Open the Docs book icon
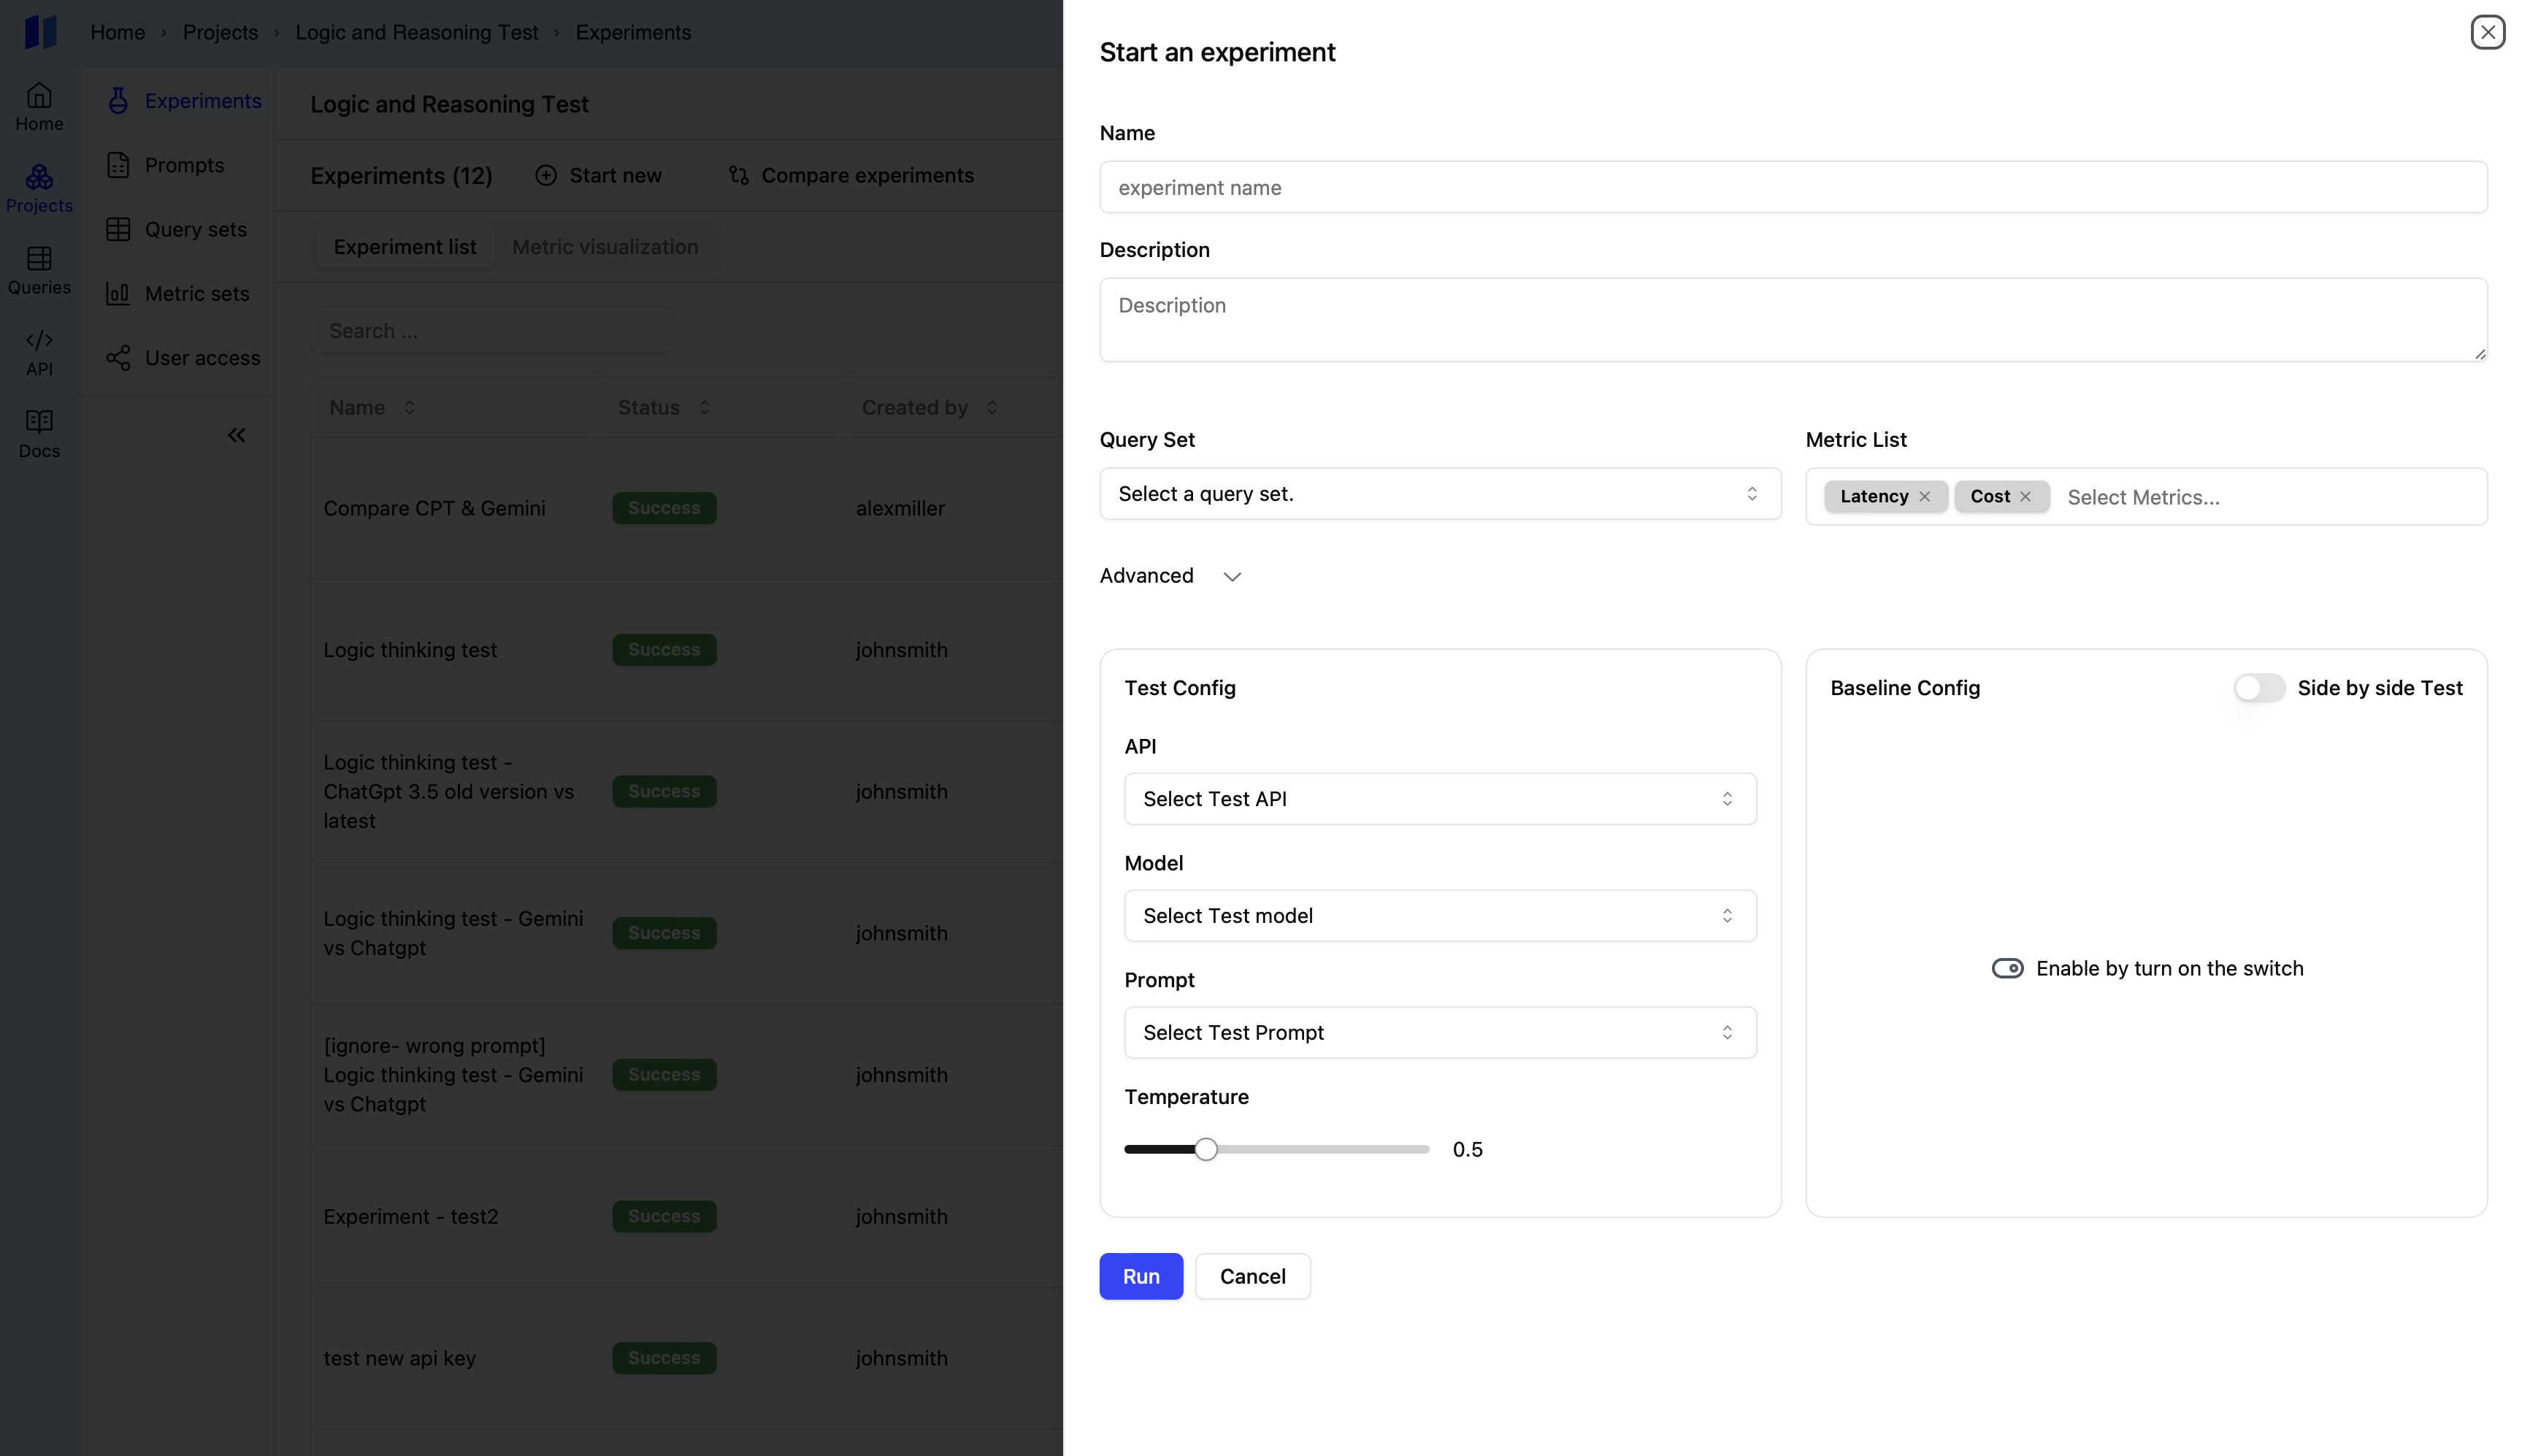 pyautogui.click(x=39, y=422)
